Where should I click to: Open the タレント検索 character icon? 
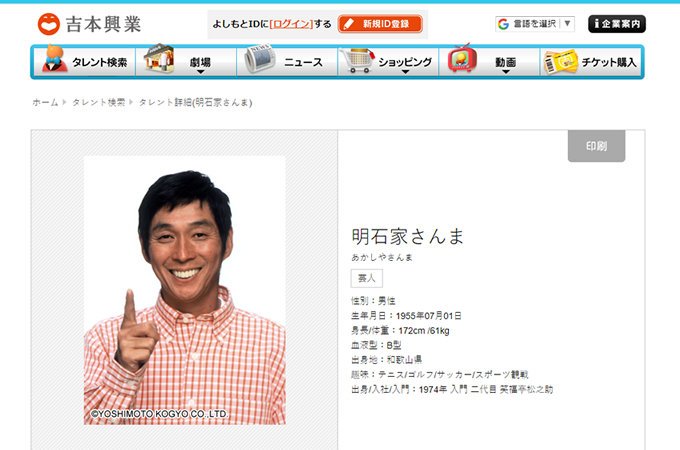coord(55,58)
